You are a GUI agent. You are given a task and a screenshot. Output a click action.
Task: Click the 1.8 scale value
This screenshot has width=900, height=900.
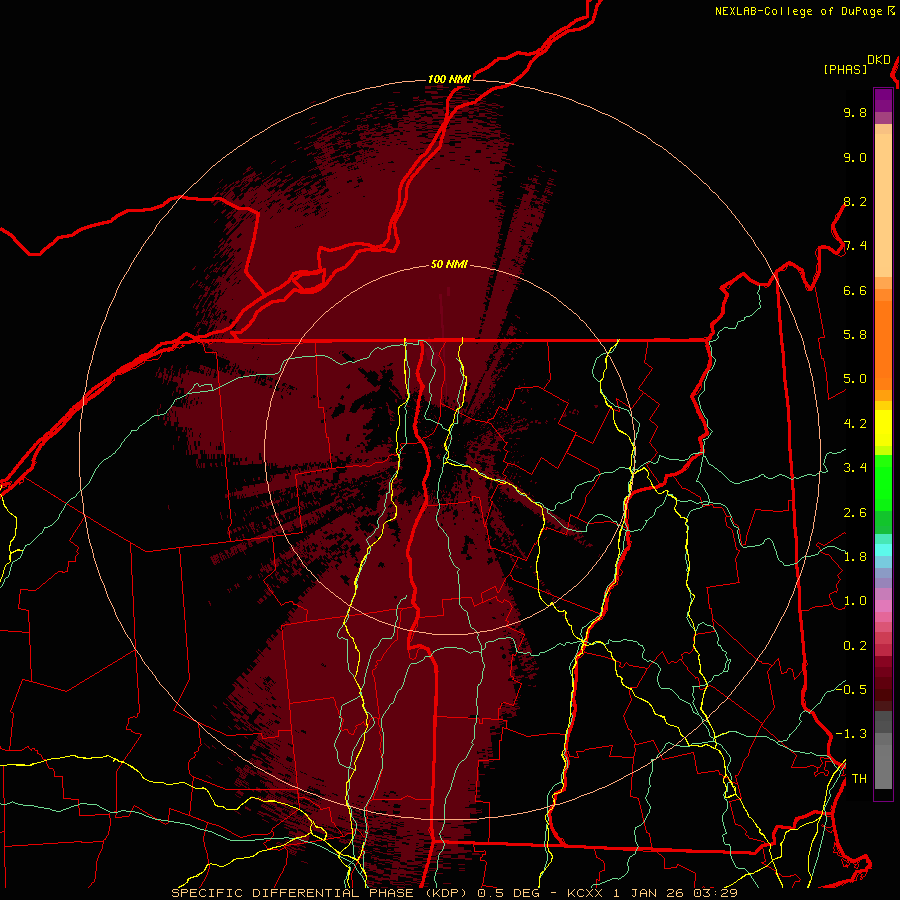click(x=855, y=557)
